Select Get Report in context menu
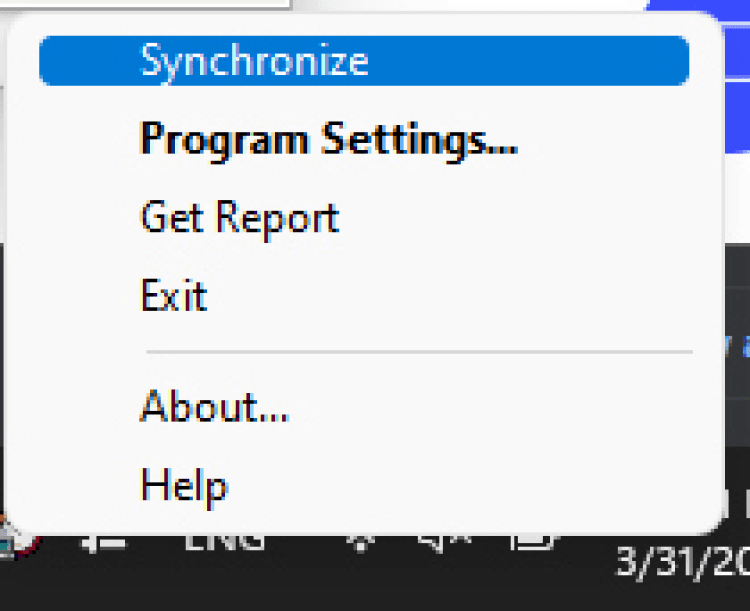Screen dimensions: 750x611 [240, 217]
